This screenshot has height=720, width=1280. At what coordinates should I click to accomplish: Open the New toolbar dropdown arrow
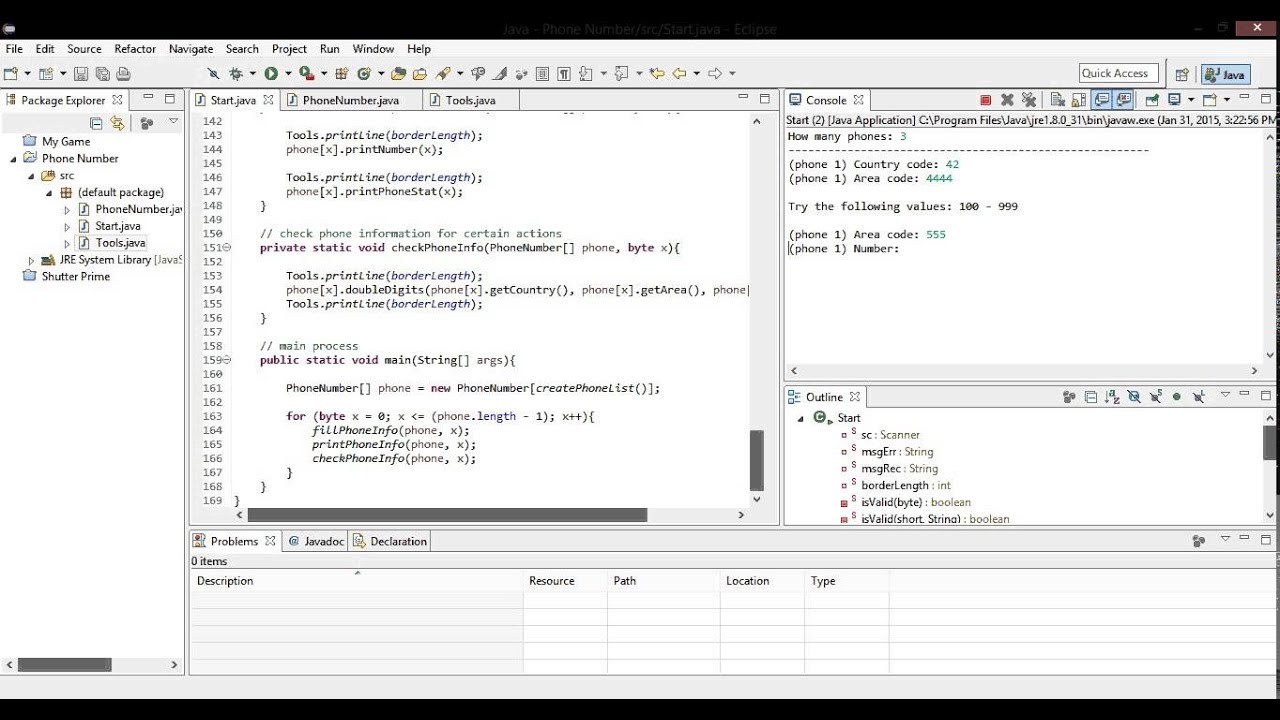(x=28, y=74)
